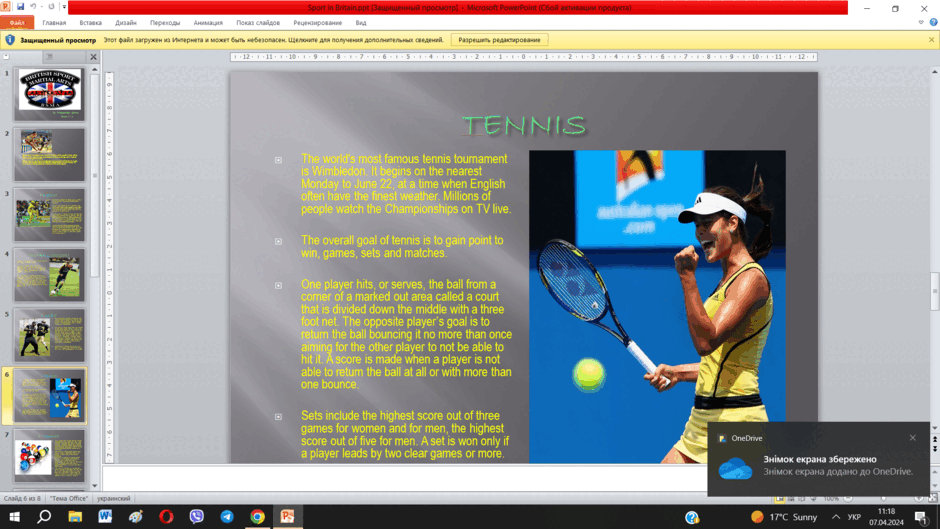Click the 'Sets include the highest score' paragraph
This screenshot has height=529, width=940.
(405, 434)
